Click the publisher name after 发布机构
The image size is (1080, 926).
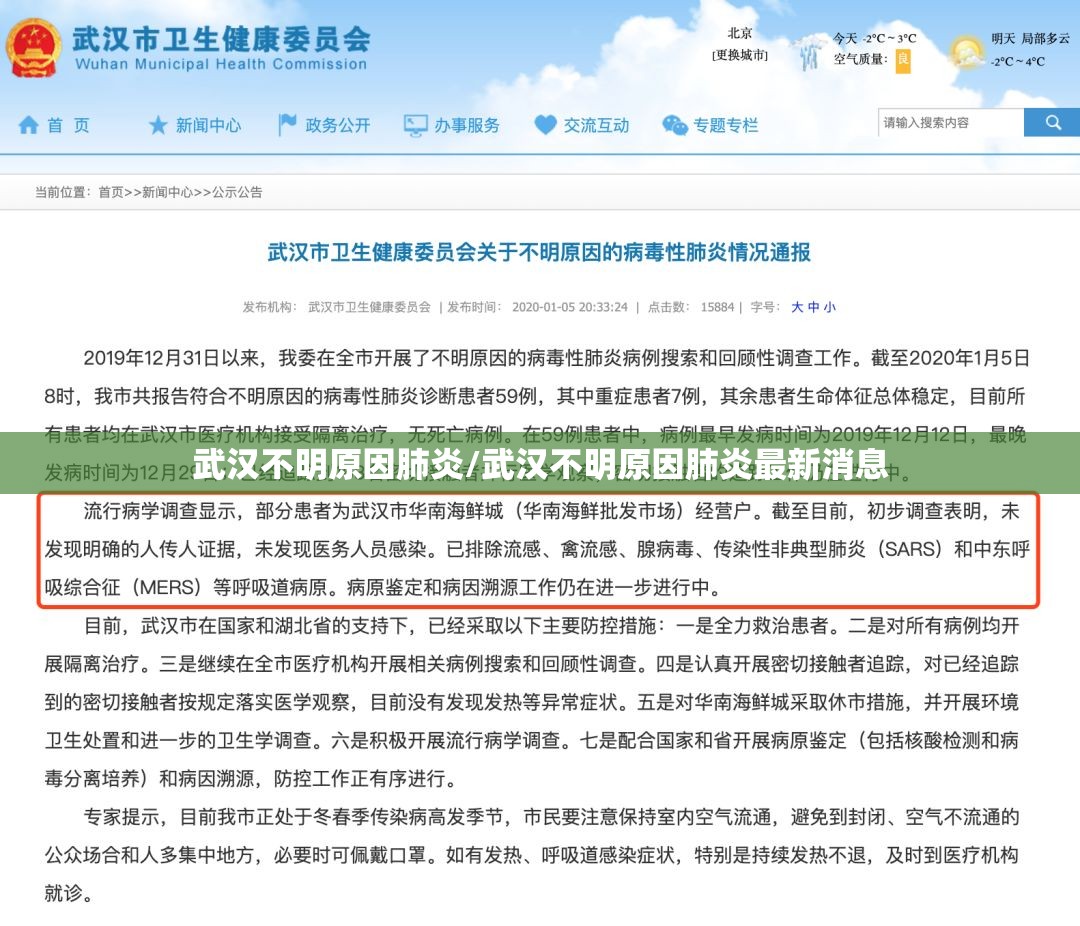click(x=369, y=307)
